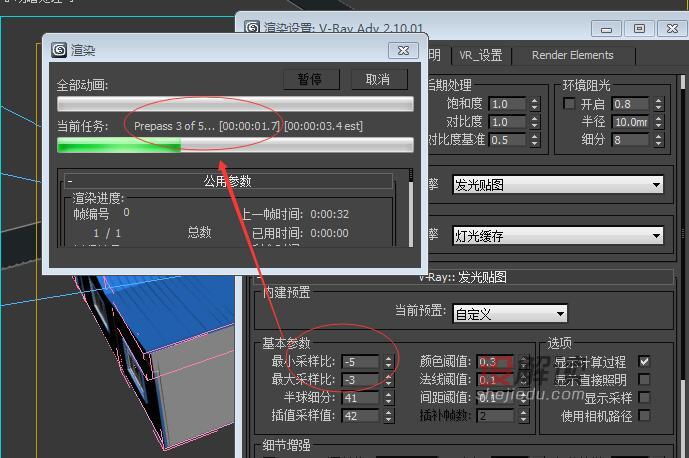Click the 插补帧数 spinner arrows

tap(523, 416)
